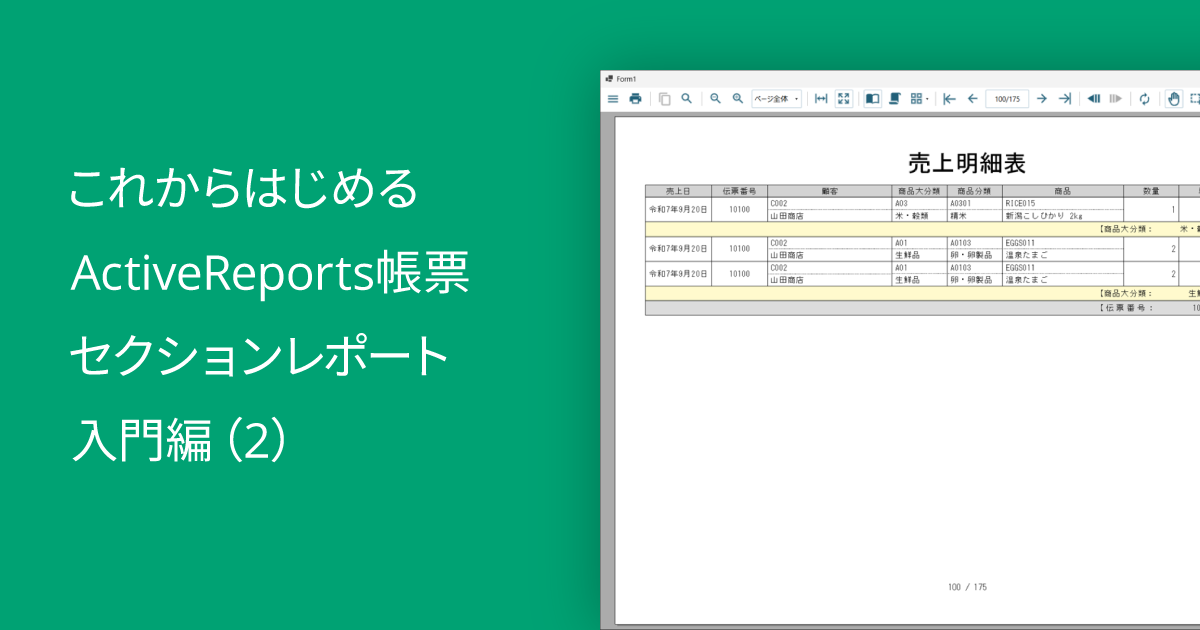Select the Fit width icon

pyautogui.click(x=821, y=98)
